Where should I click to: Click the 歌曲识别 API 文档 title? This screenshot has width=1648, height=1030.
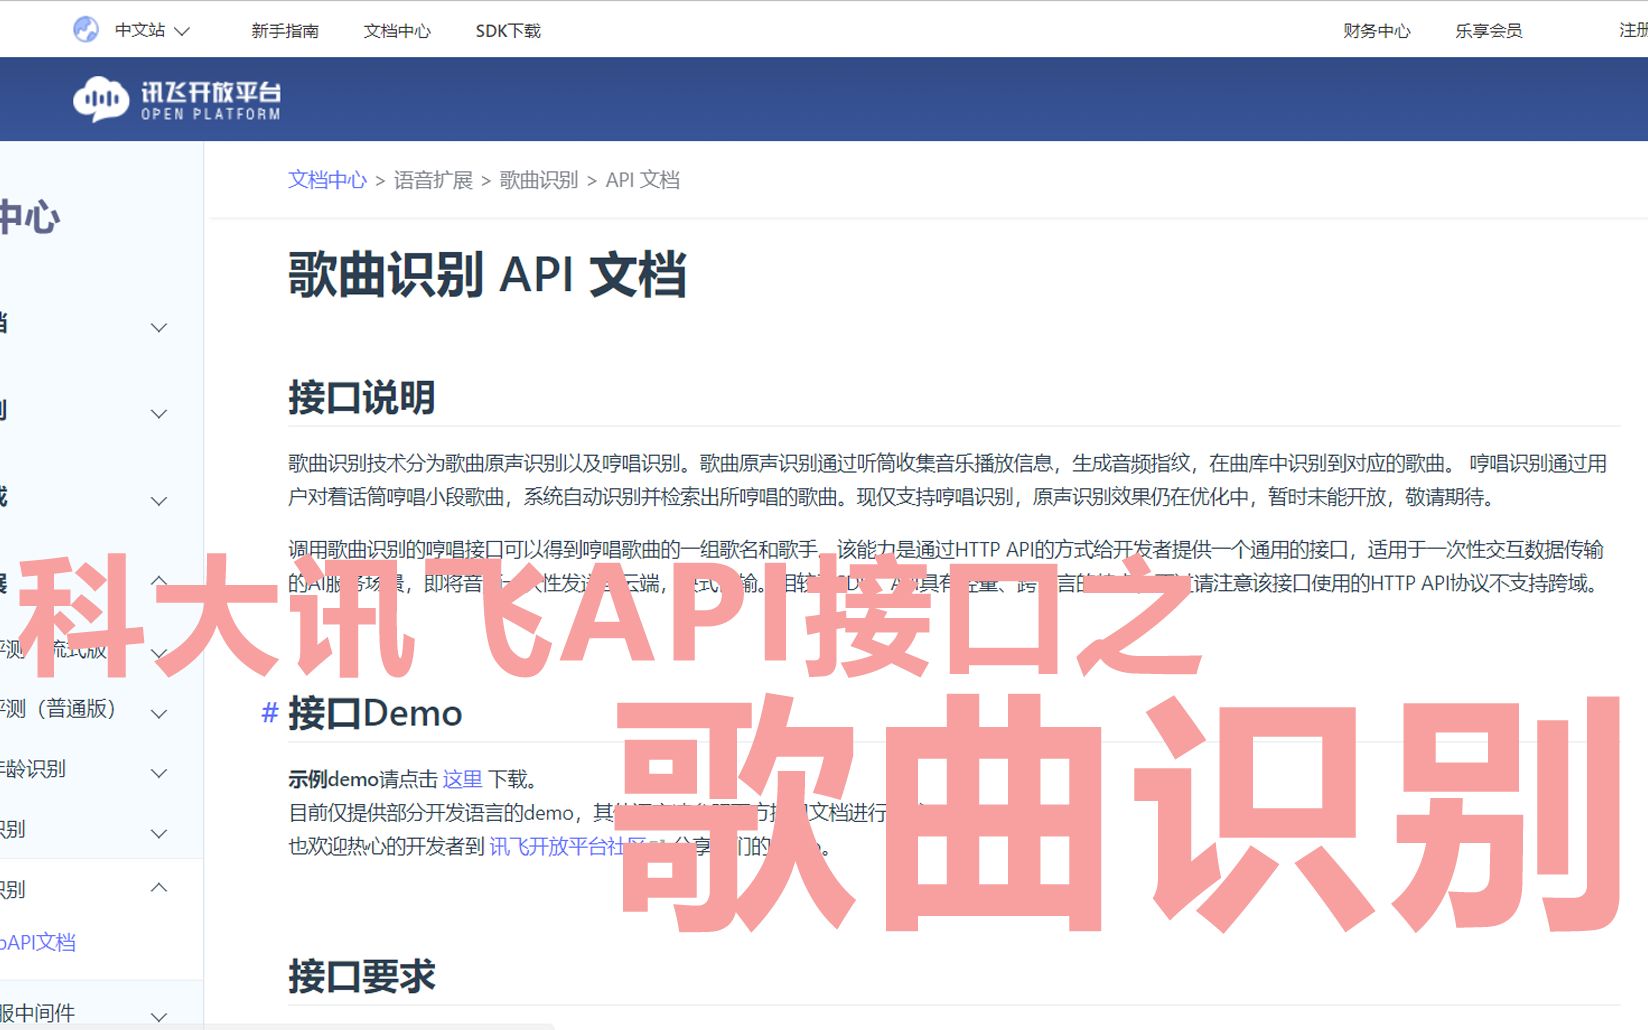[x=488, y=274]
